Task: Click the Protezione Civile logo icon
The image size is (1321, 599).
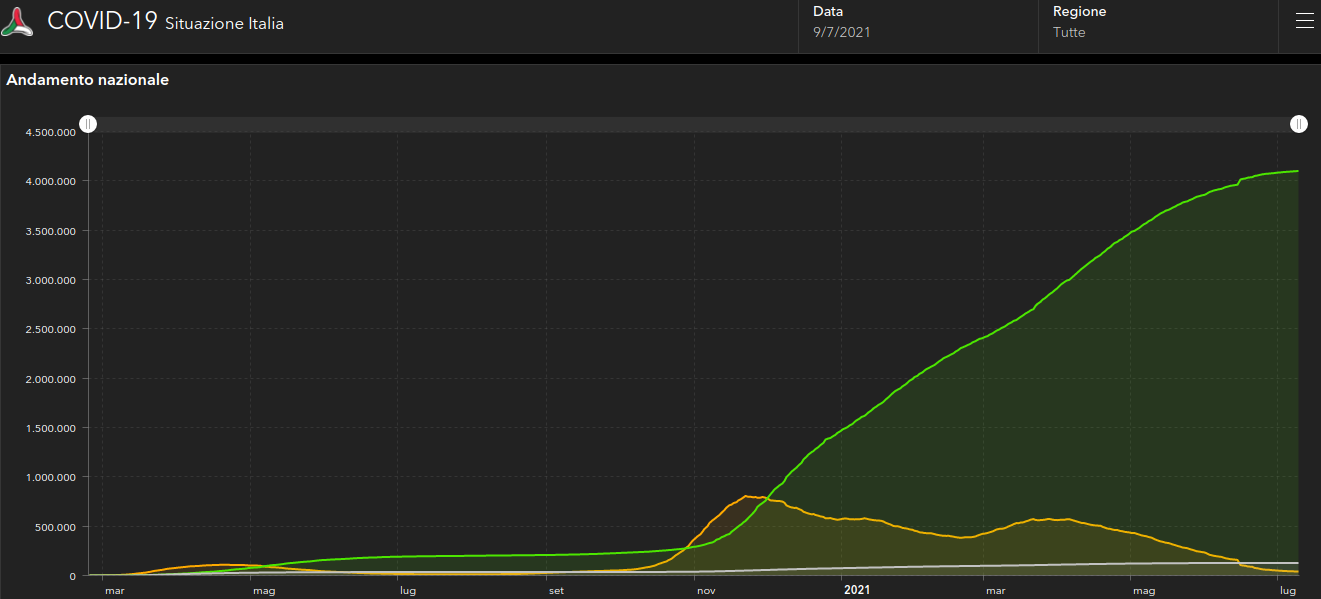Action: pos(18,22)
